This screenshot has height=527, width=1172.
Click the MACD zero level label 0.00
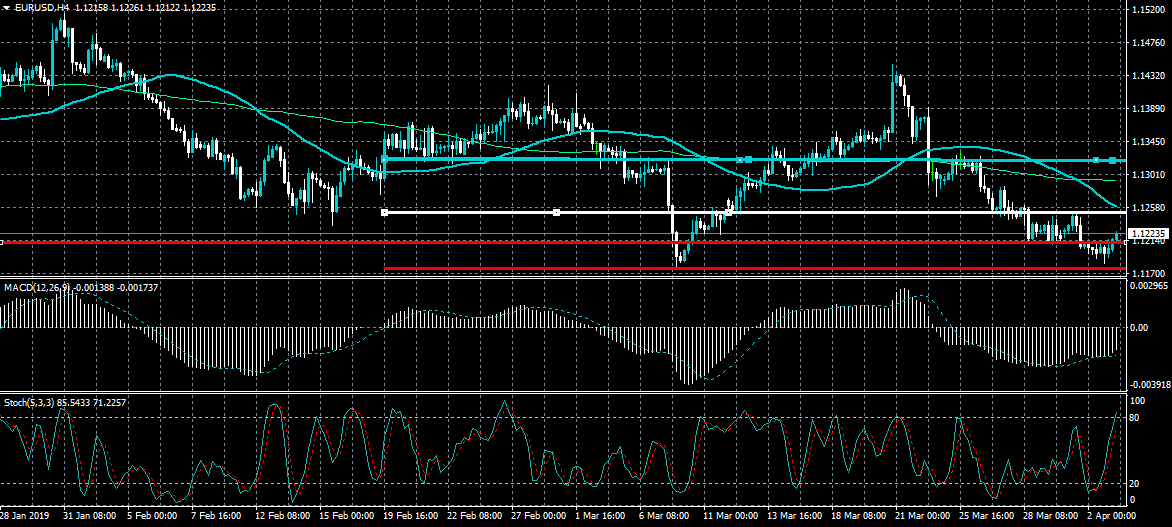pos(1141,327)
